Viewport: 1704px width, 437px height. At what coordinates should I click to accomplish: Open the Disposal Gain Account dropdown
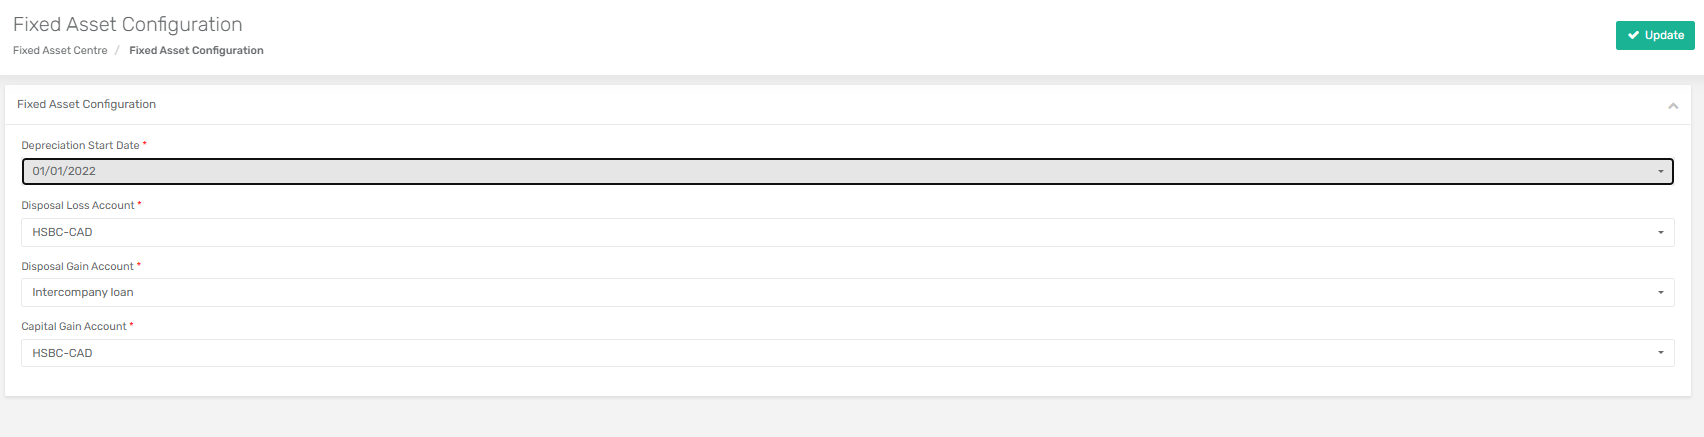(848, 292)
